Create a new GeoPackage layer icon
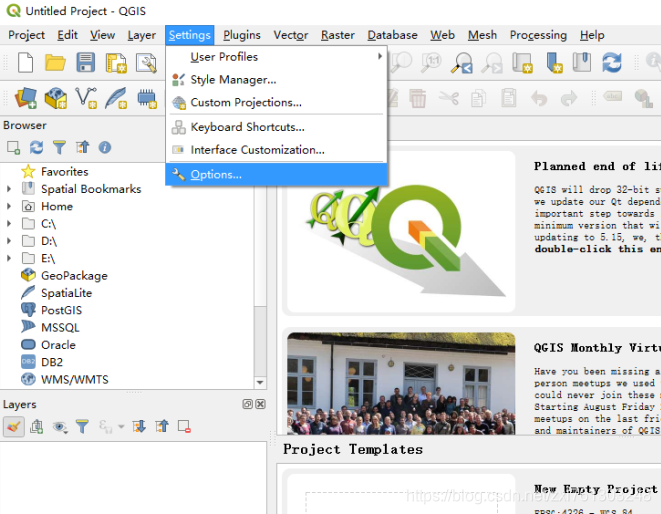 (56, 98)
